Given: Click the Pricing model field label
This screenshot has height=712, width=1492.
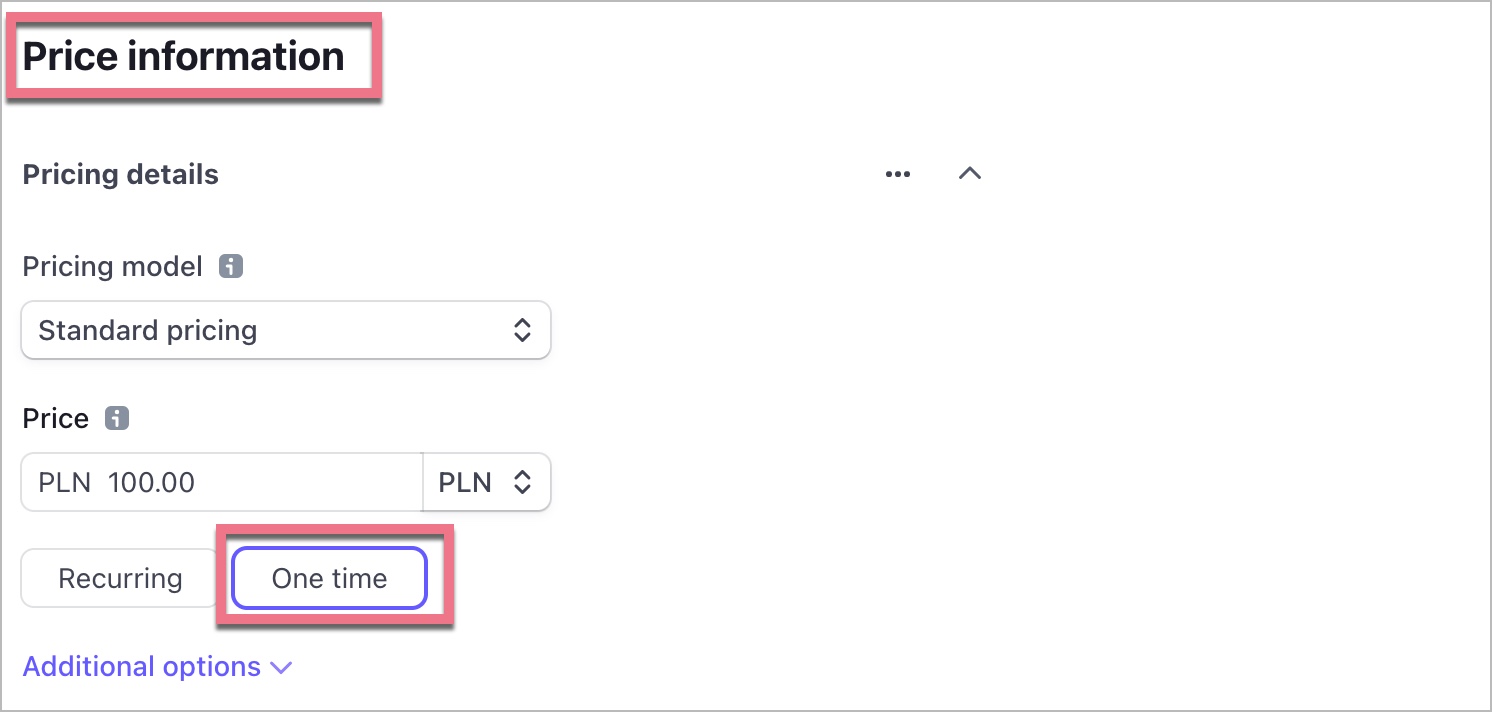Looking at the screenshot, I should [112, 267].
